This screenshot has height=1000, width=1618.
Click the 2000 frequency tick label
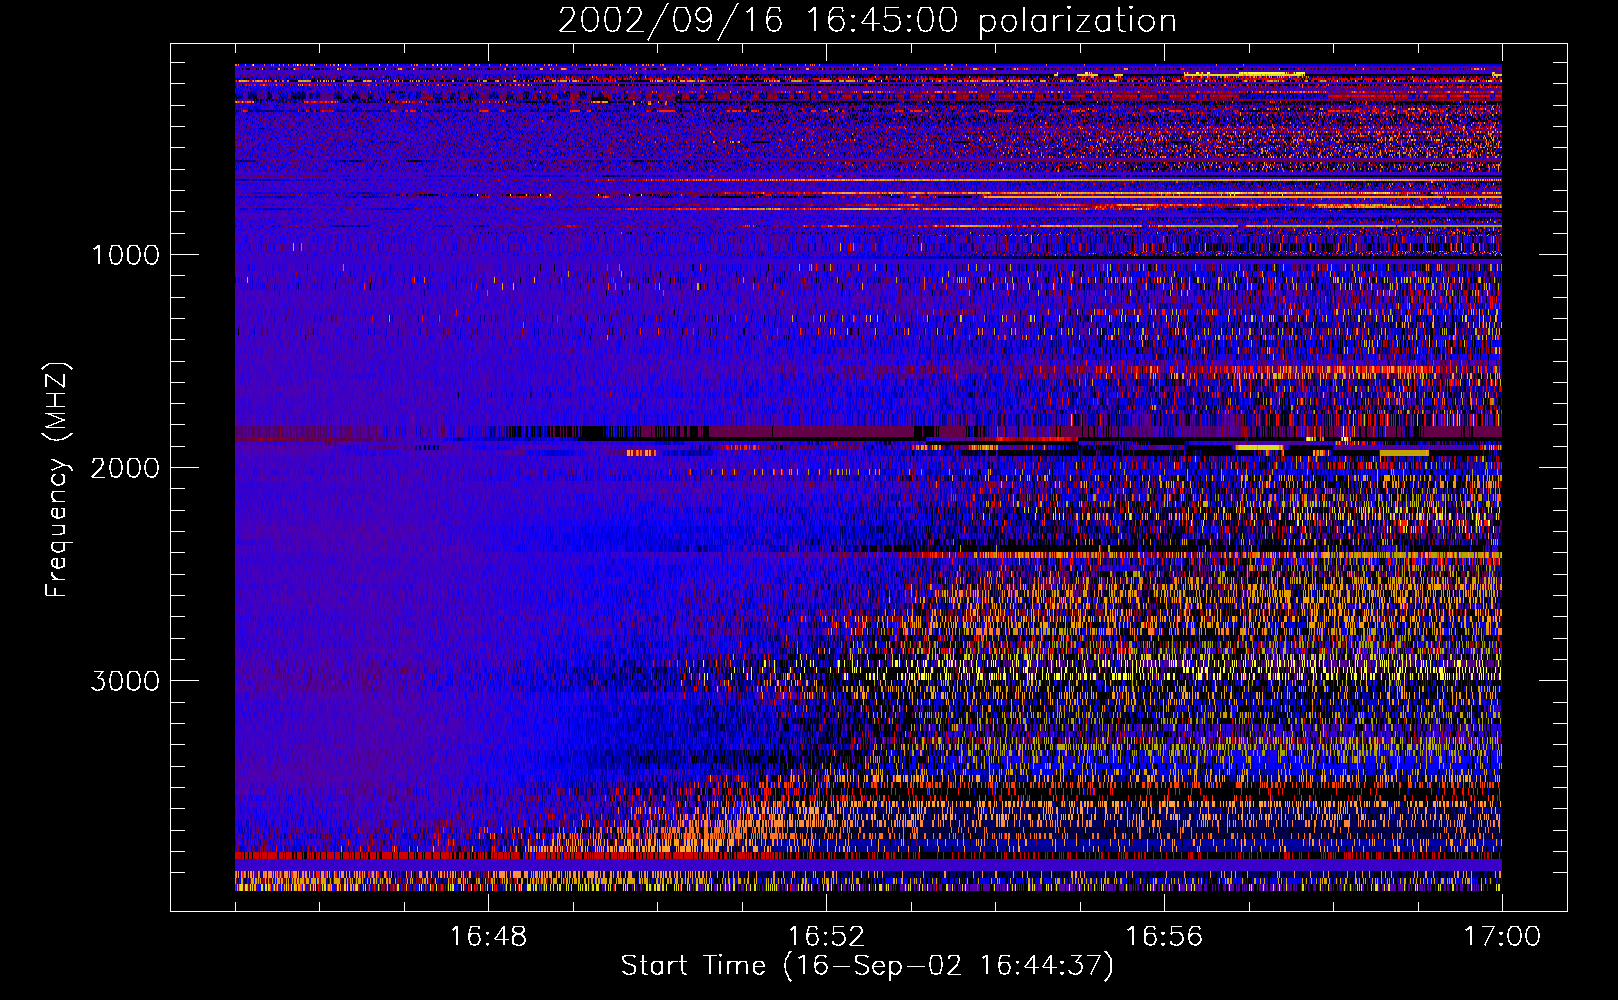click(x=125, y=468)
